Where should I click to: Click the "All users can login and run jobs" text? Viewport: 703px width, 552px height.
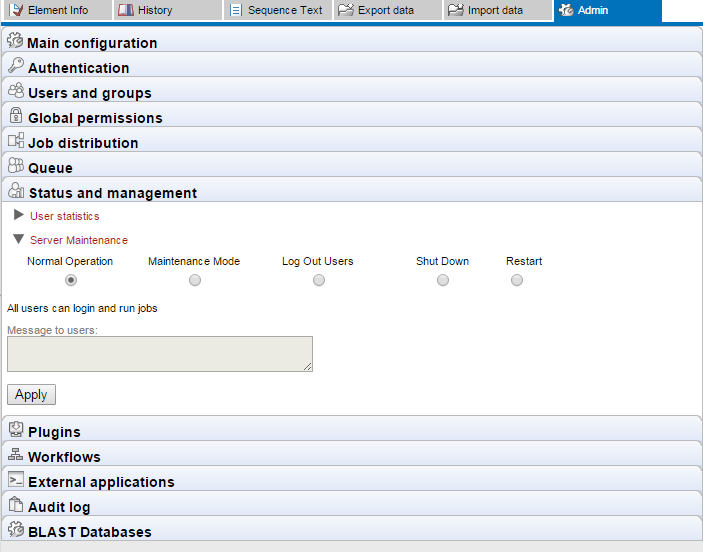point(82,309)
